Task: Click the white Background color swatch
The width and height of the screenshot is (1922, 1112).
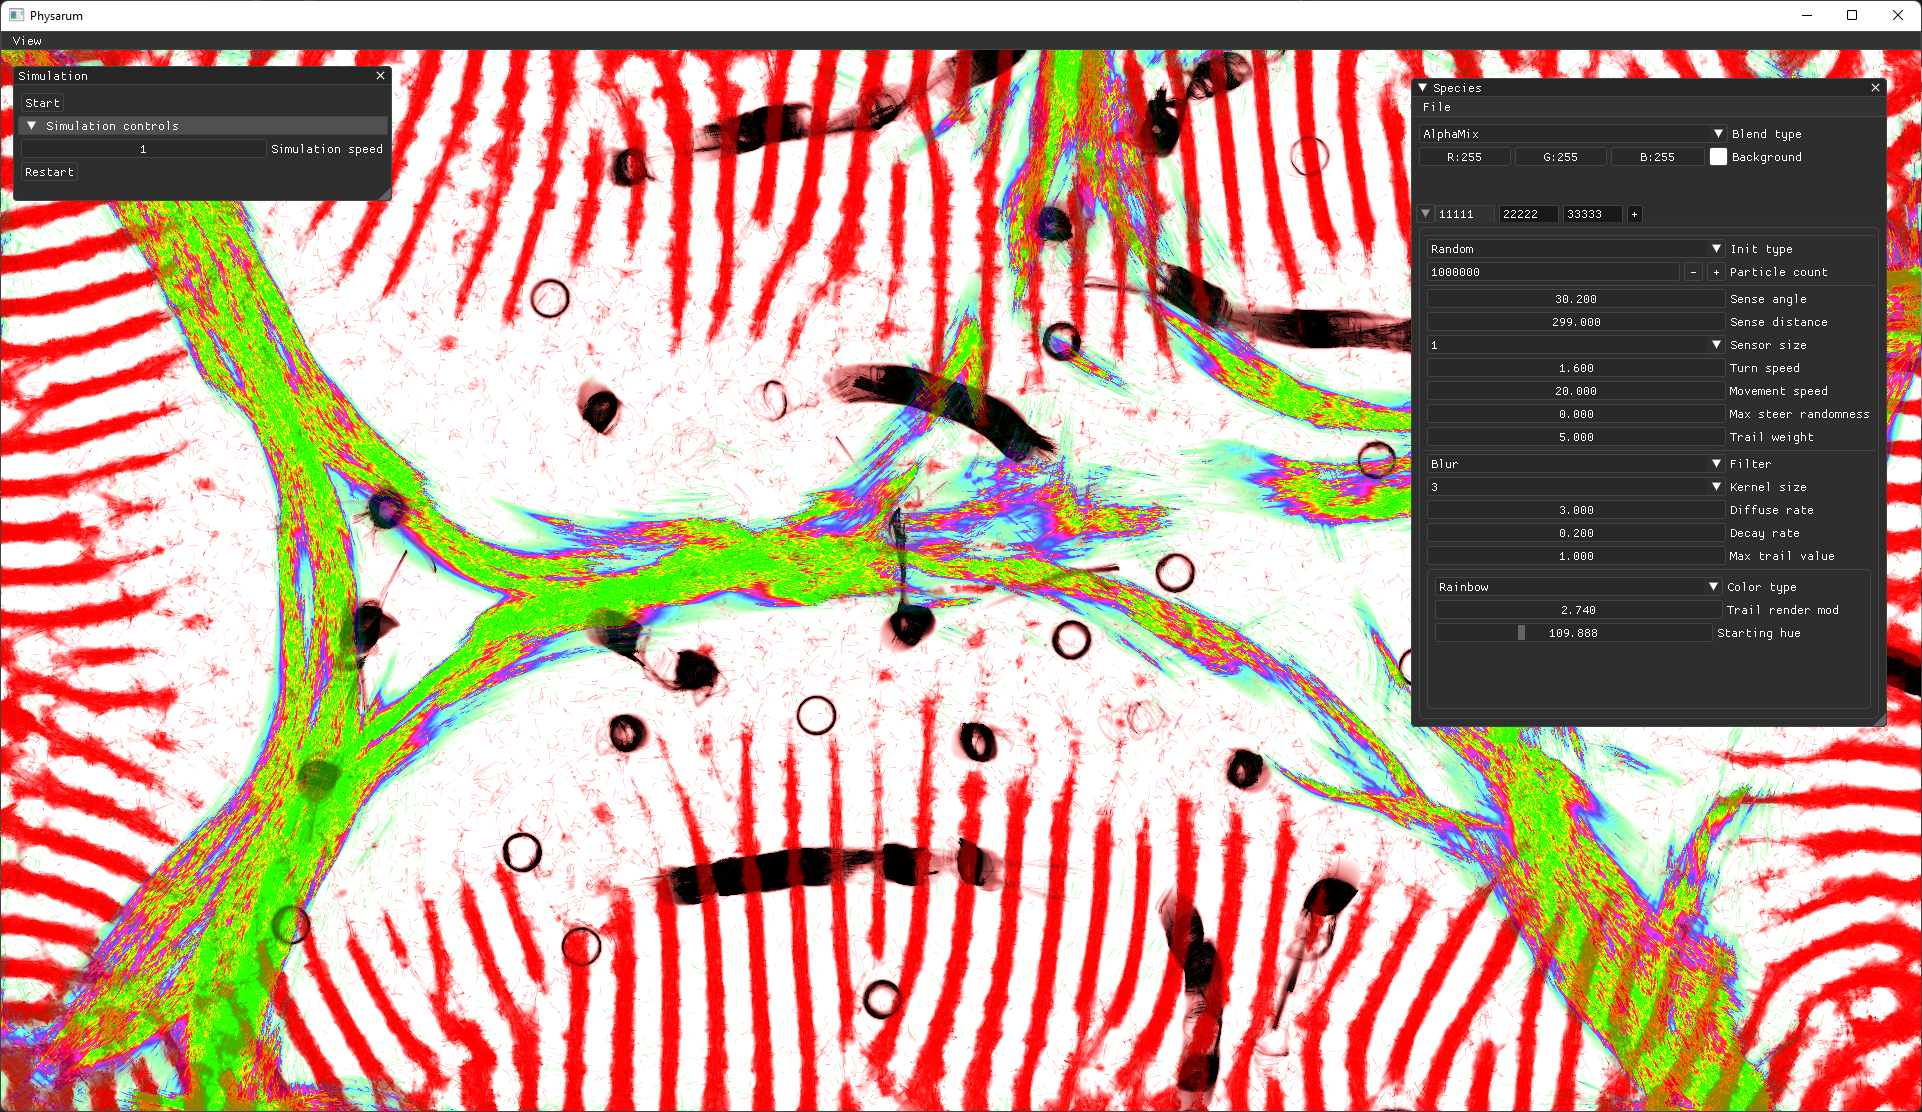Action: [1718, 157]
